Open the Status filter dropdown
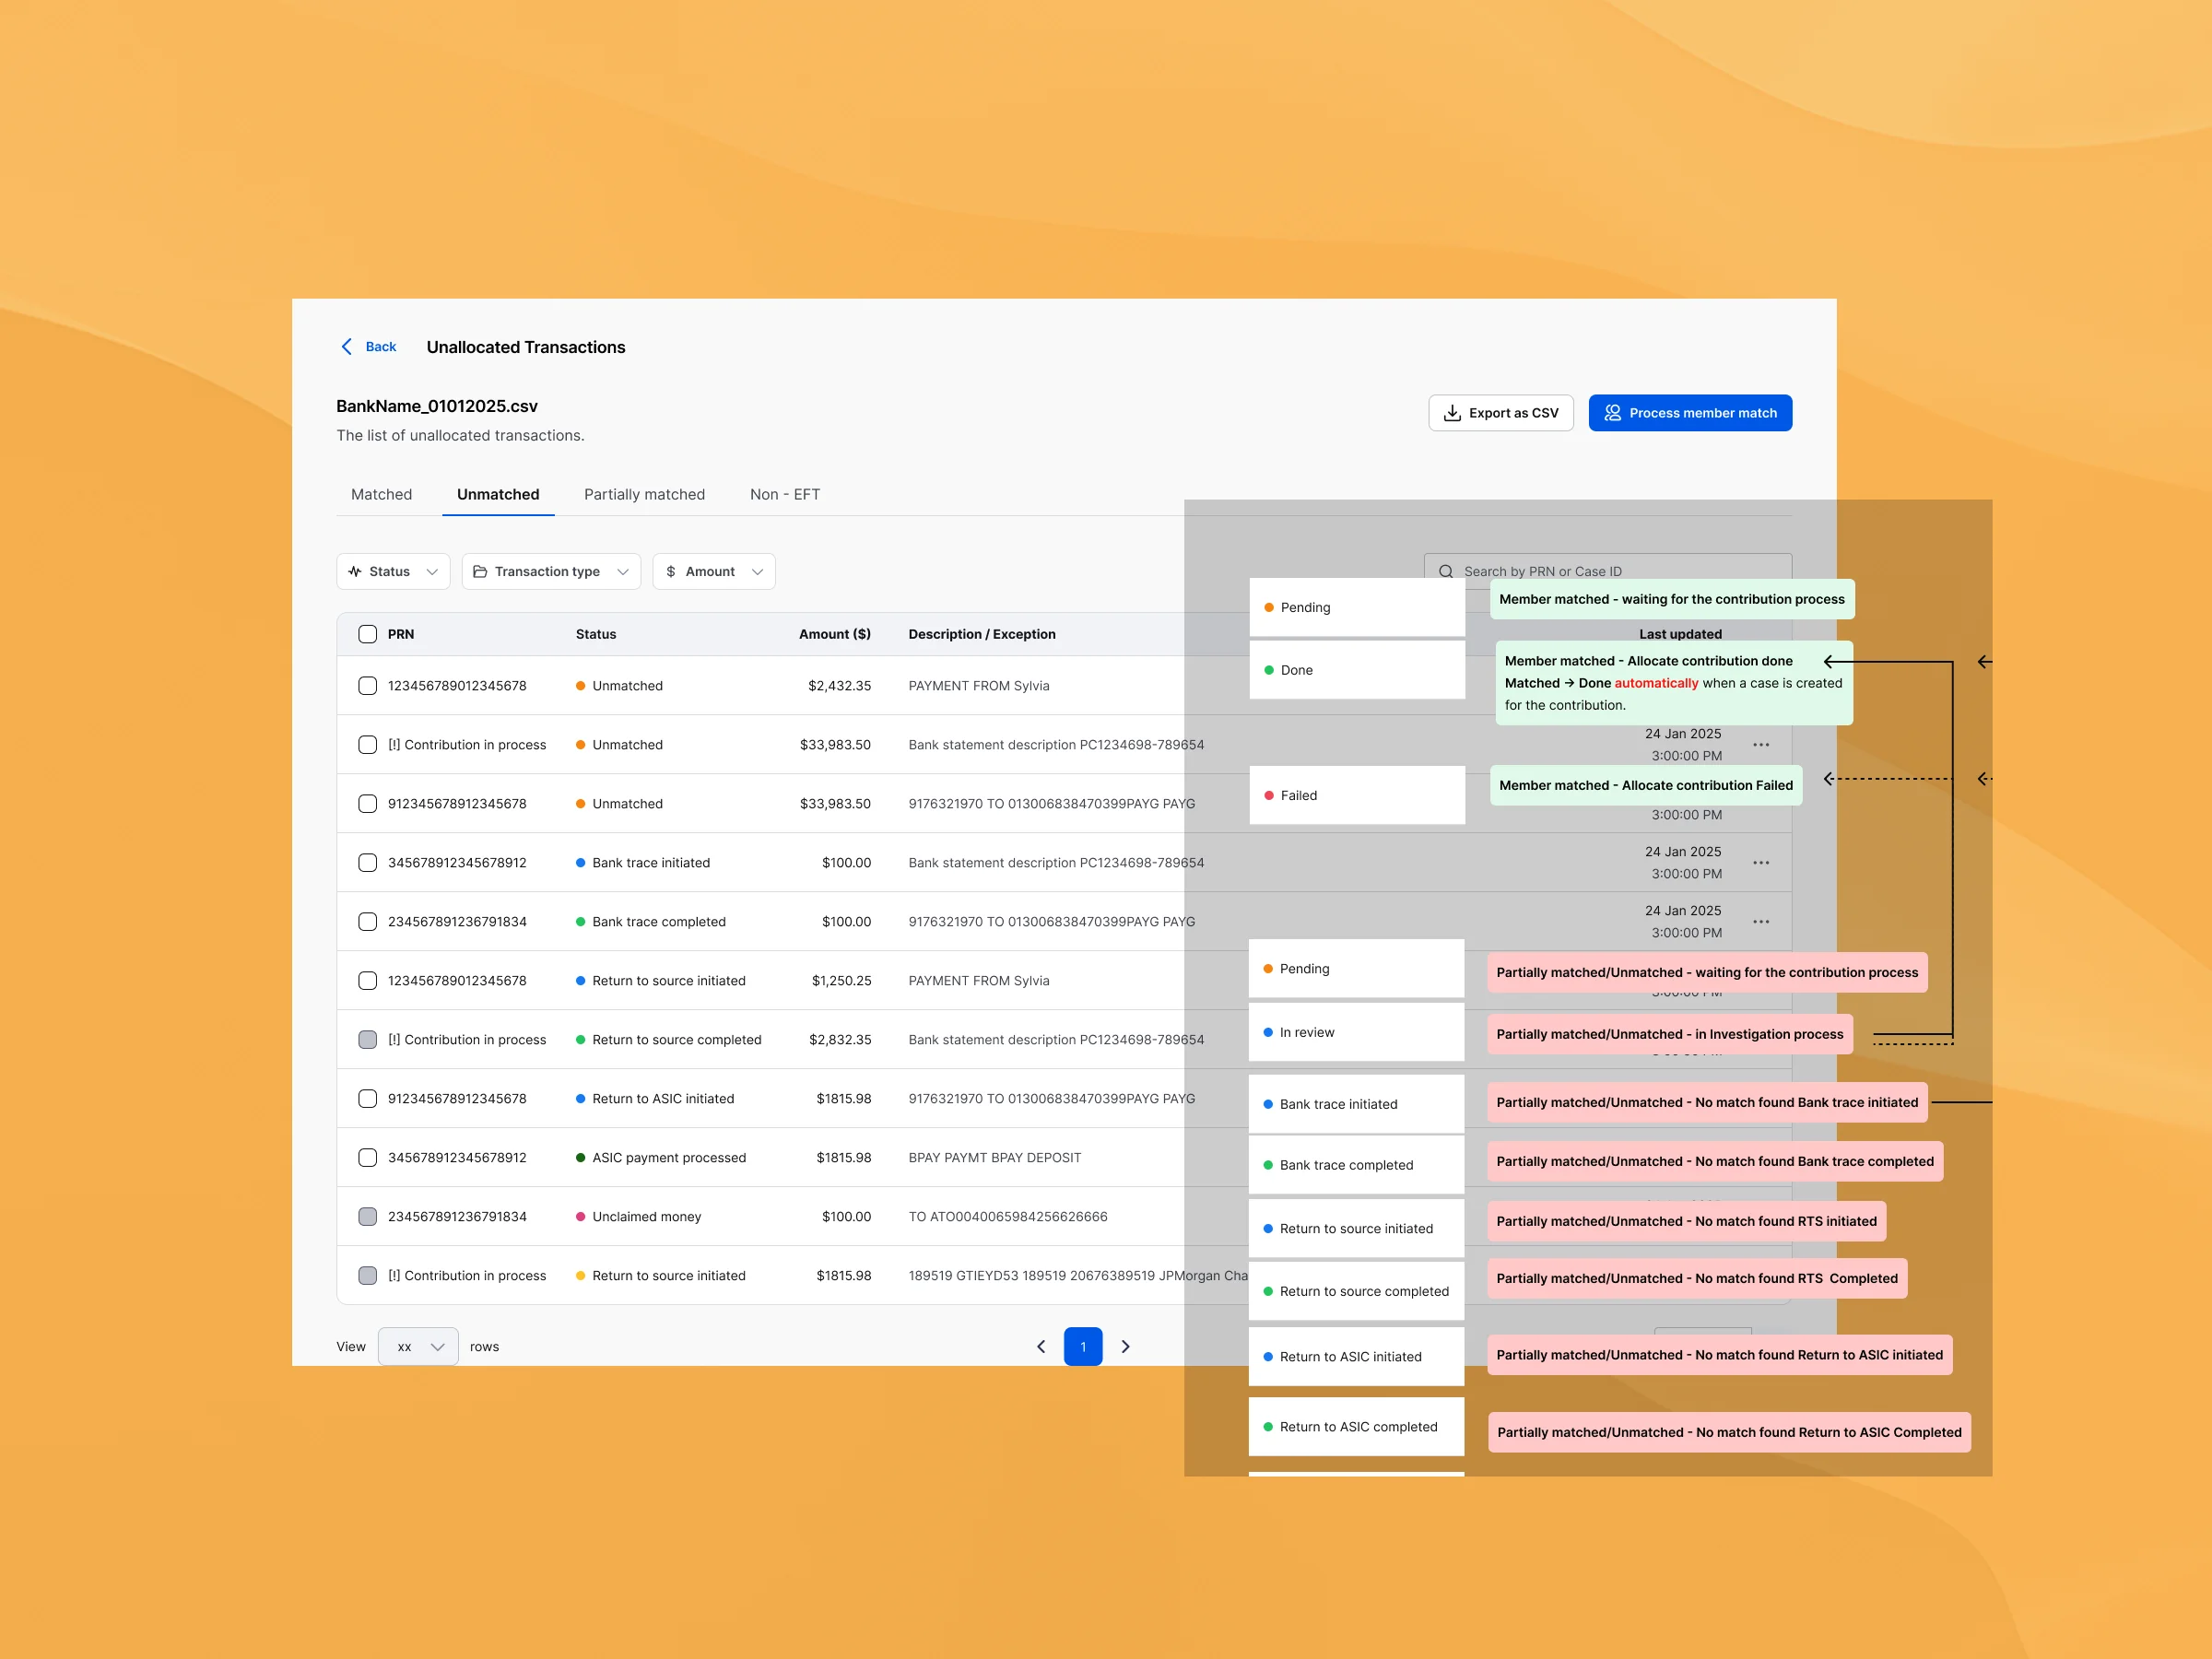Screen dimensions: 2212x1659 click(x=393, y=572)
